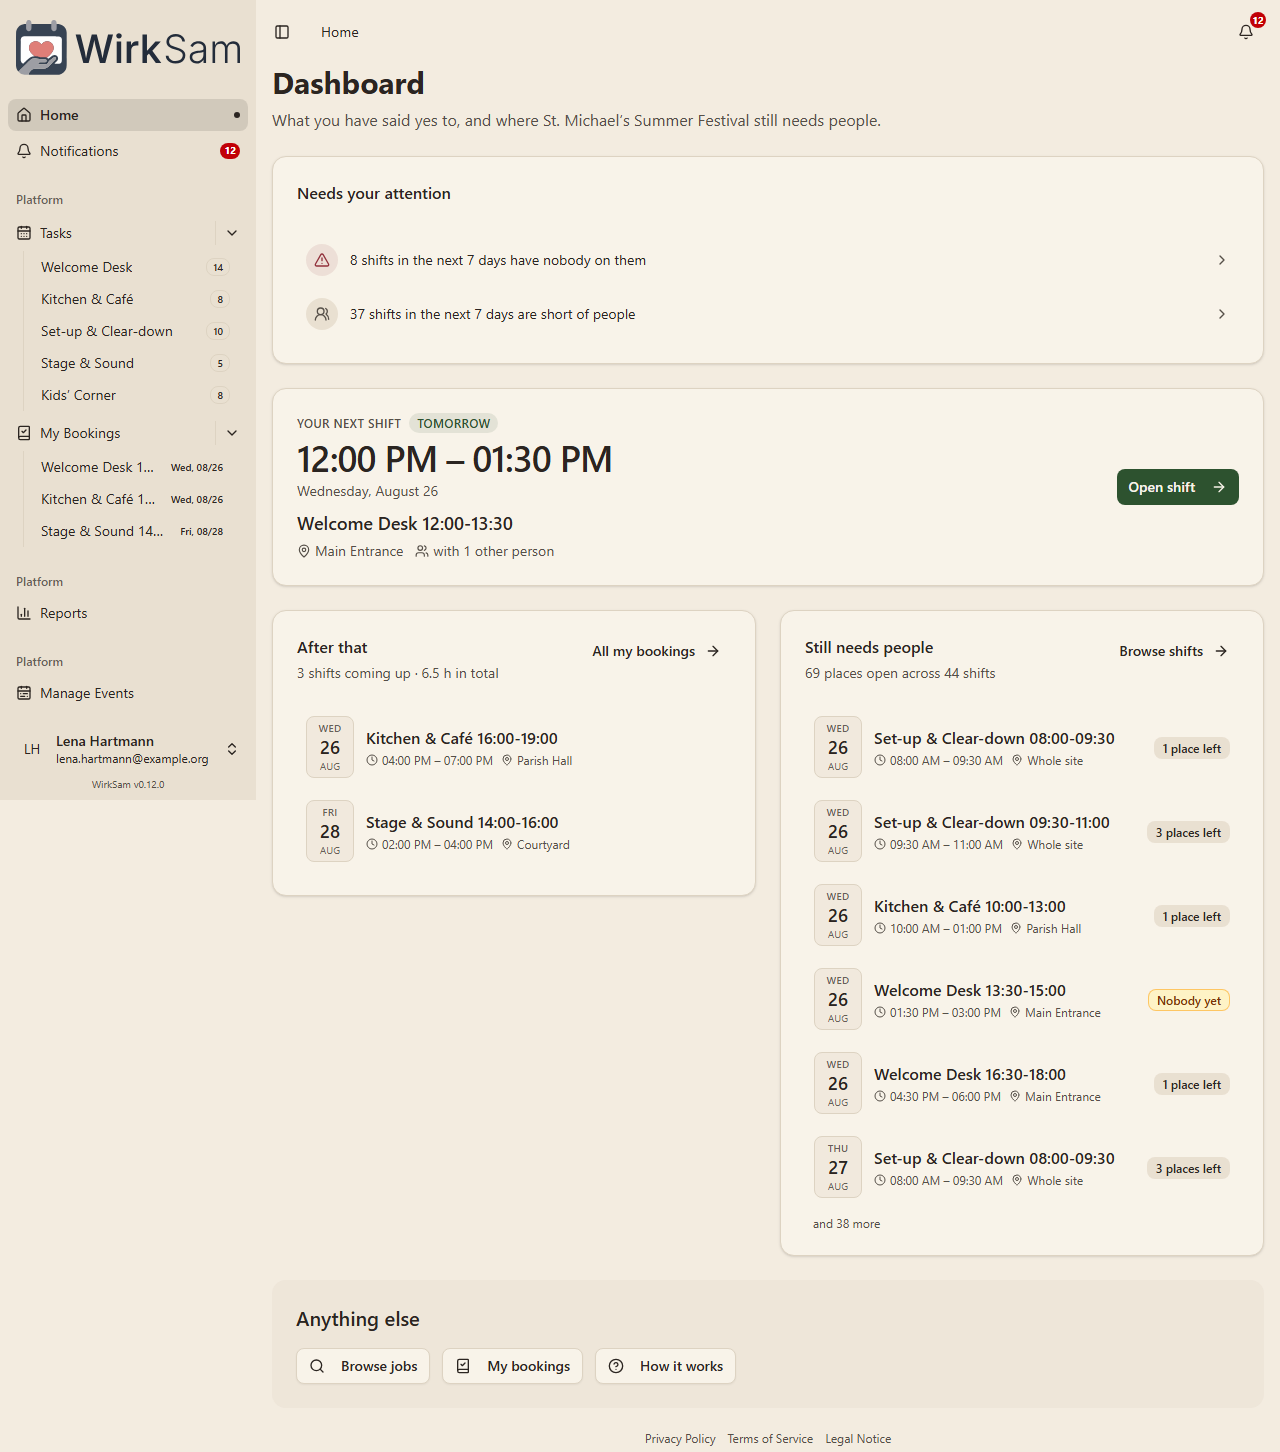Viewport: 1280px width, 1452px height.
Task: Click the Open shift button
Action: [x=1177, y=487]
